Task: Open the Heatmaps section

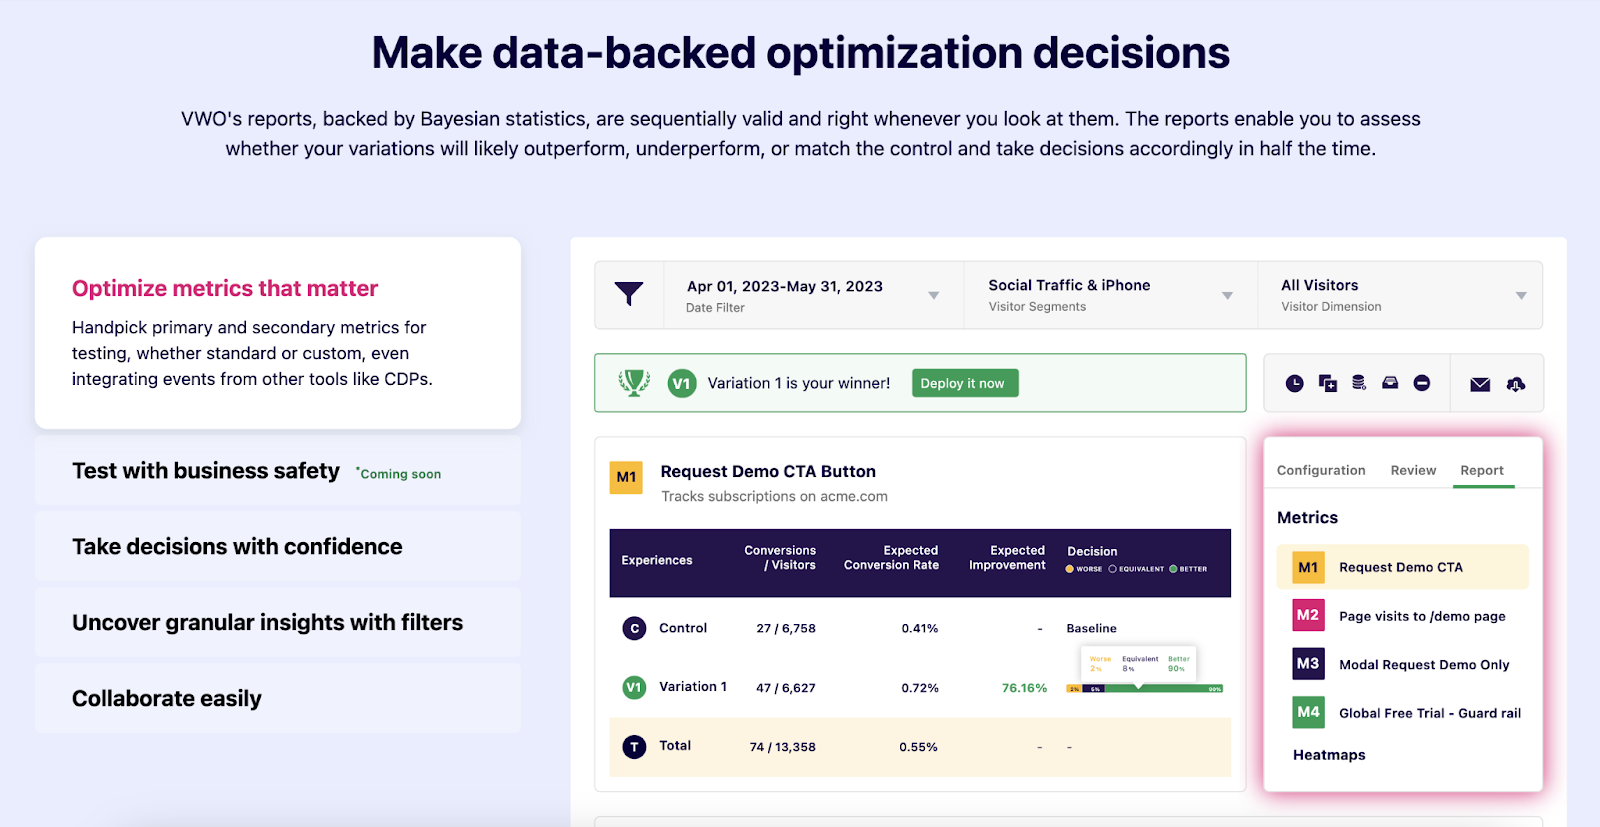Action: click(x=1328, y=754)
